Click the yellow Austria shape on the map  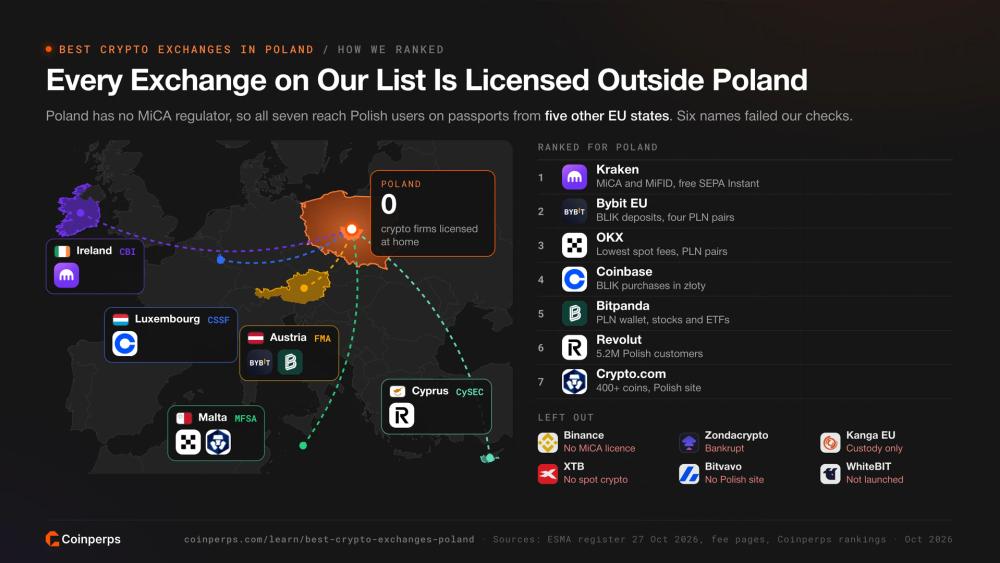(295, 286)
